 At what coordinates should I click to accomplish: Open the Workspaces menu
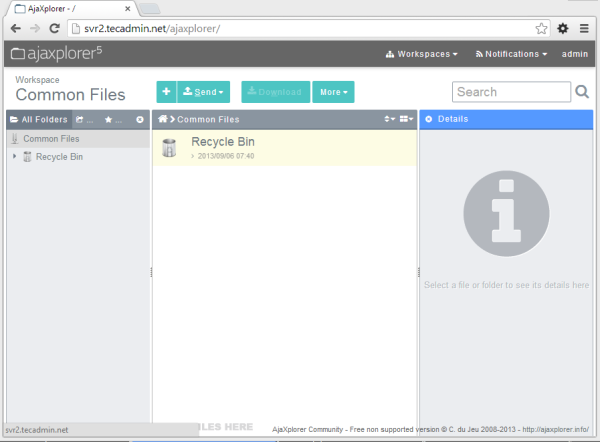(421, 54)
